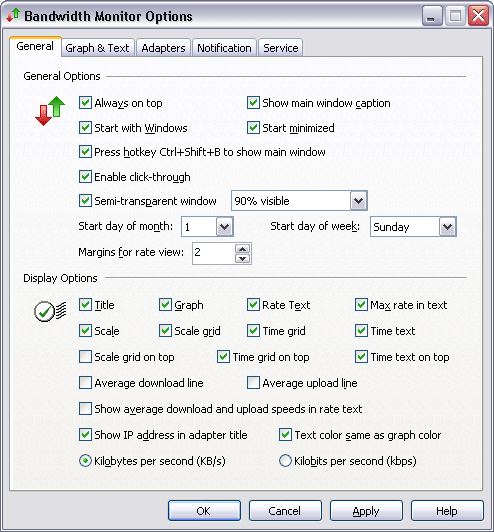Screen dimensions: 494x532
Task: Toggle Start with Windows option
Action: coord(85,128)
